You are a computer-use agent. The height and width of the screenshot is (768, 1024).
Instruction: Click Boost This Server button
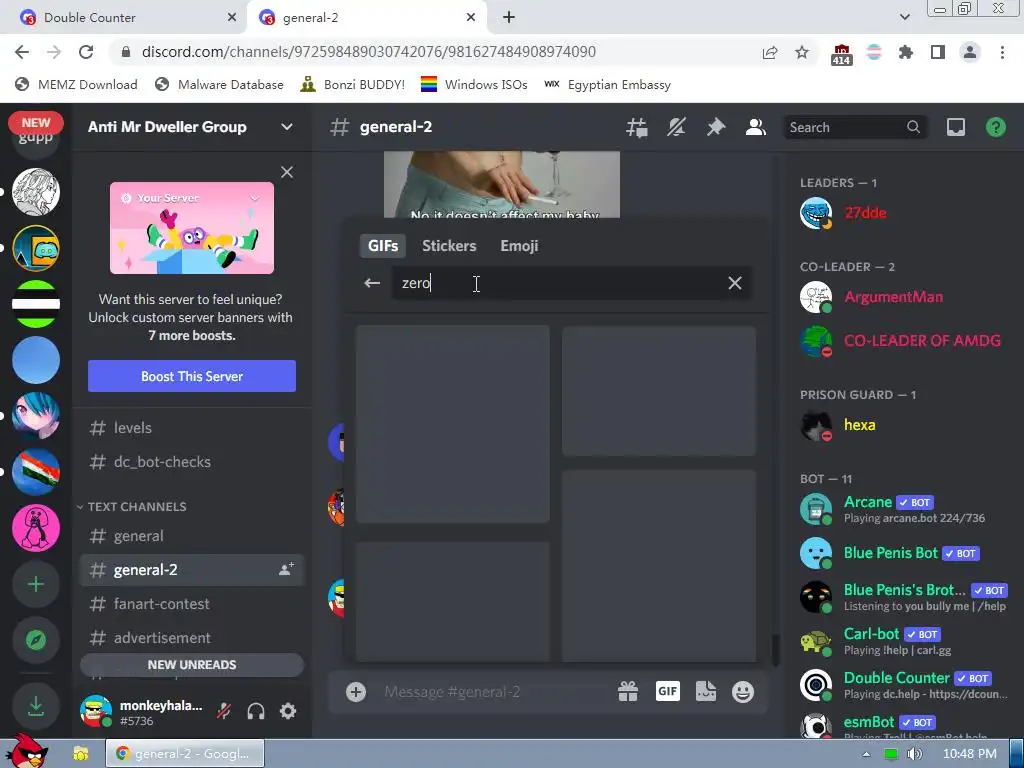192,376
